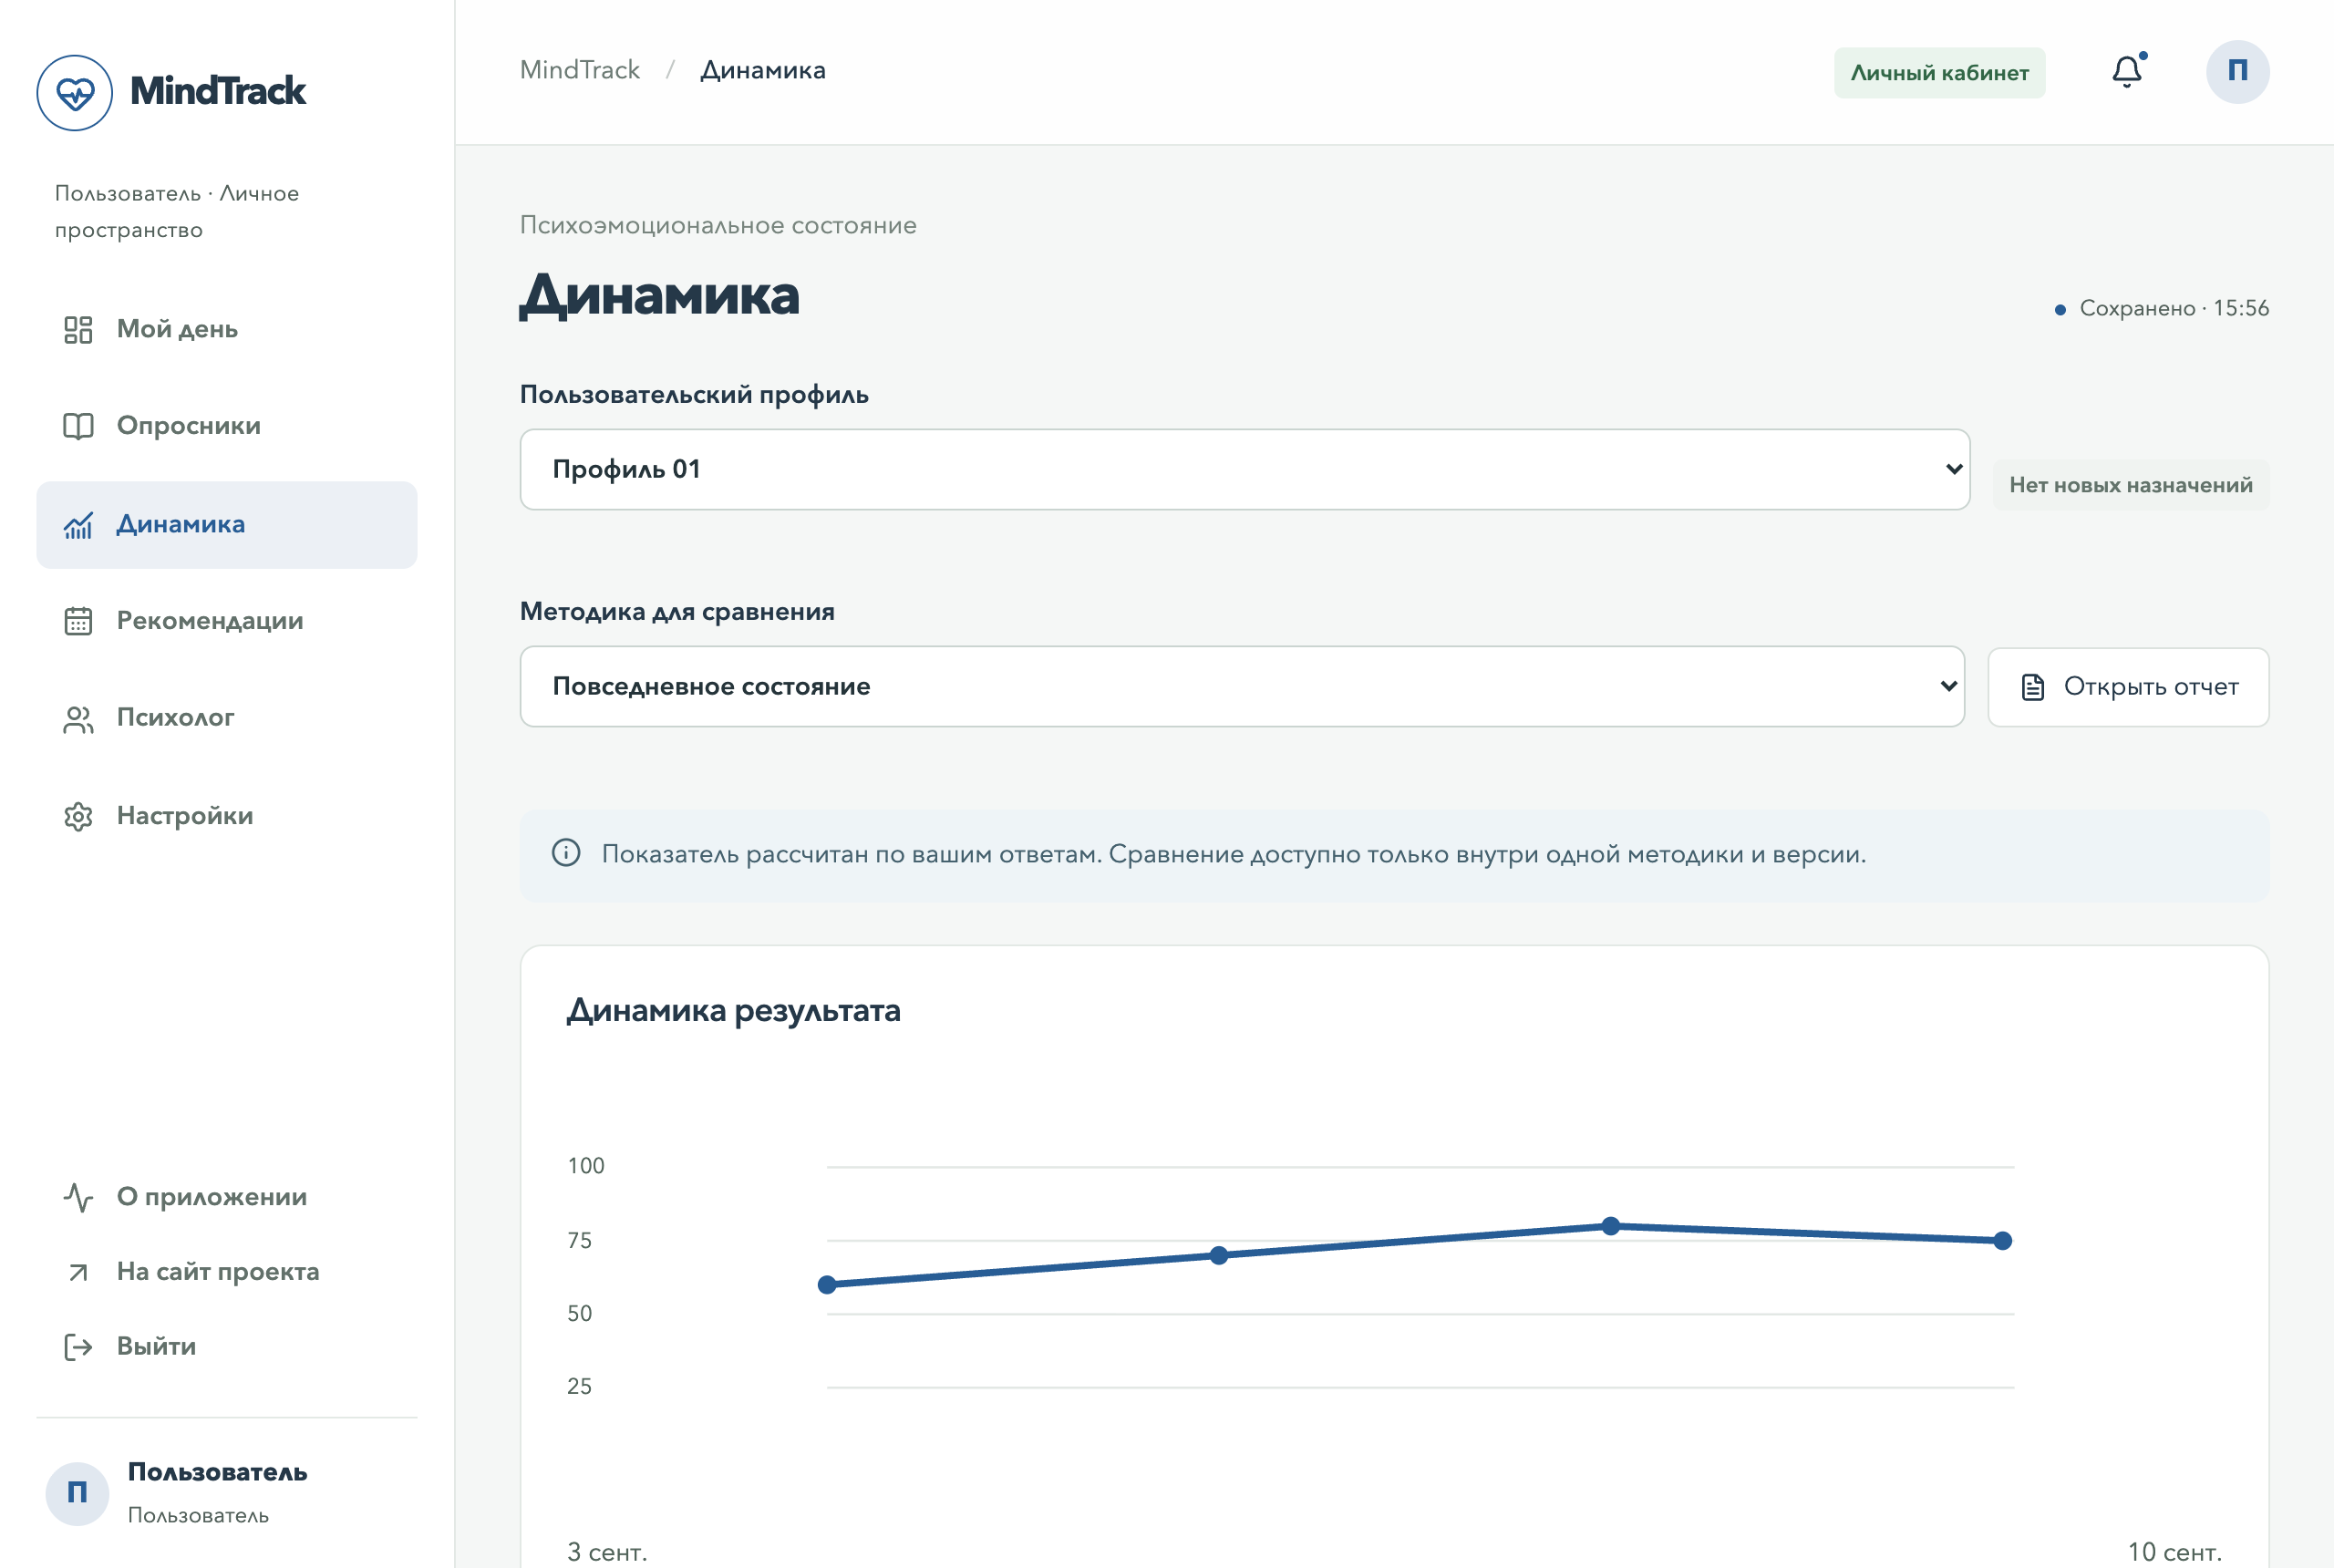
Task: Click the Психолог people icon
Action: coord(78,719)
